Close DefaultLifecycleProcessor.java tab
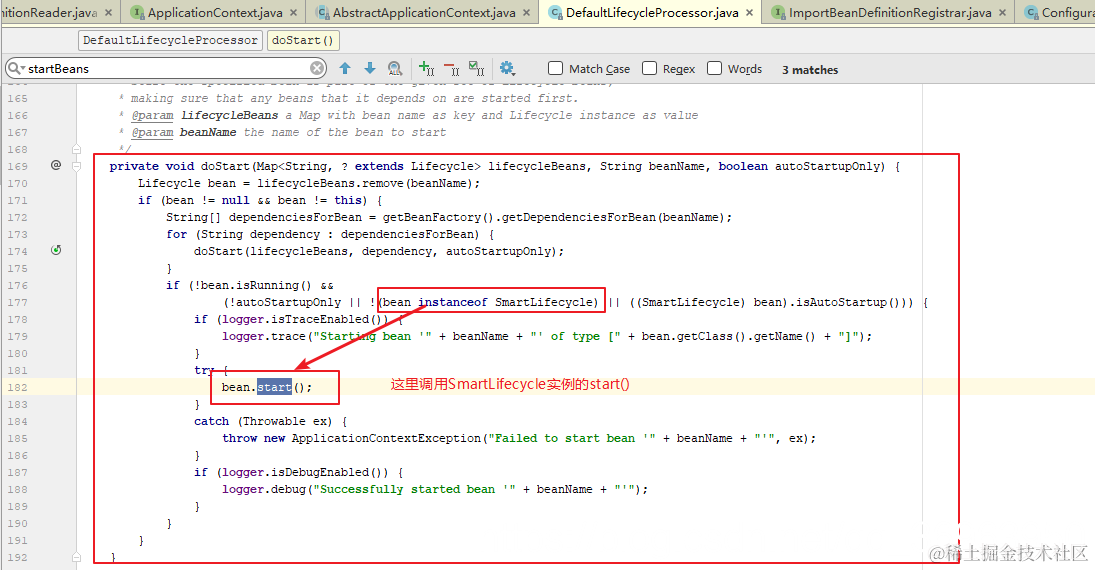This screenshot has height=570, width=1095. [x=749, y=13]
